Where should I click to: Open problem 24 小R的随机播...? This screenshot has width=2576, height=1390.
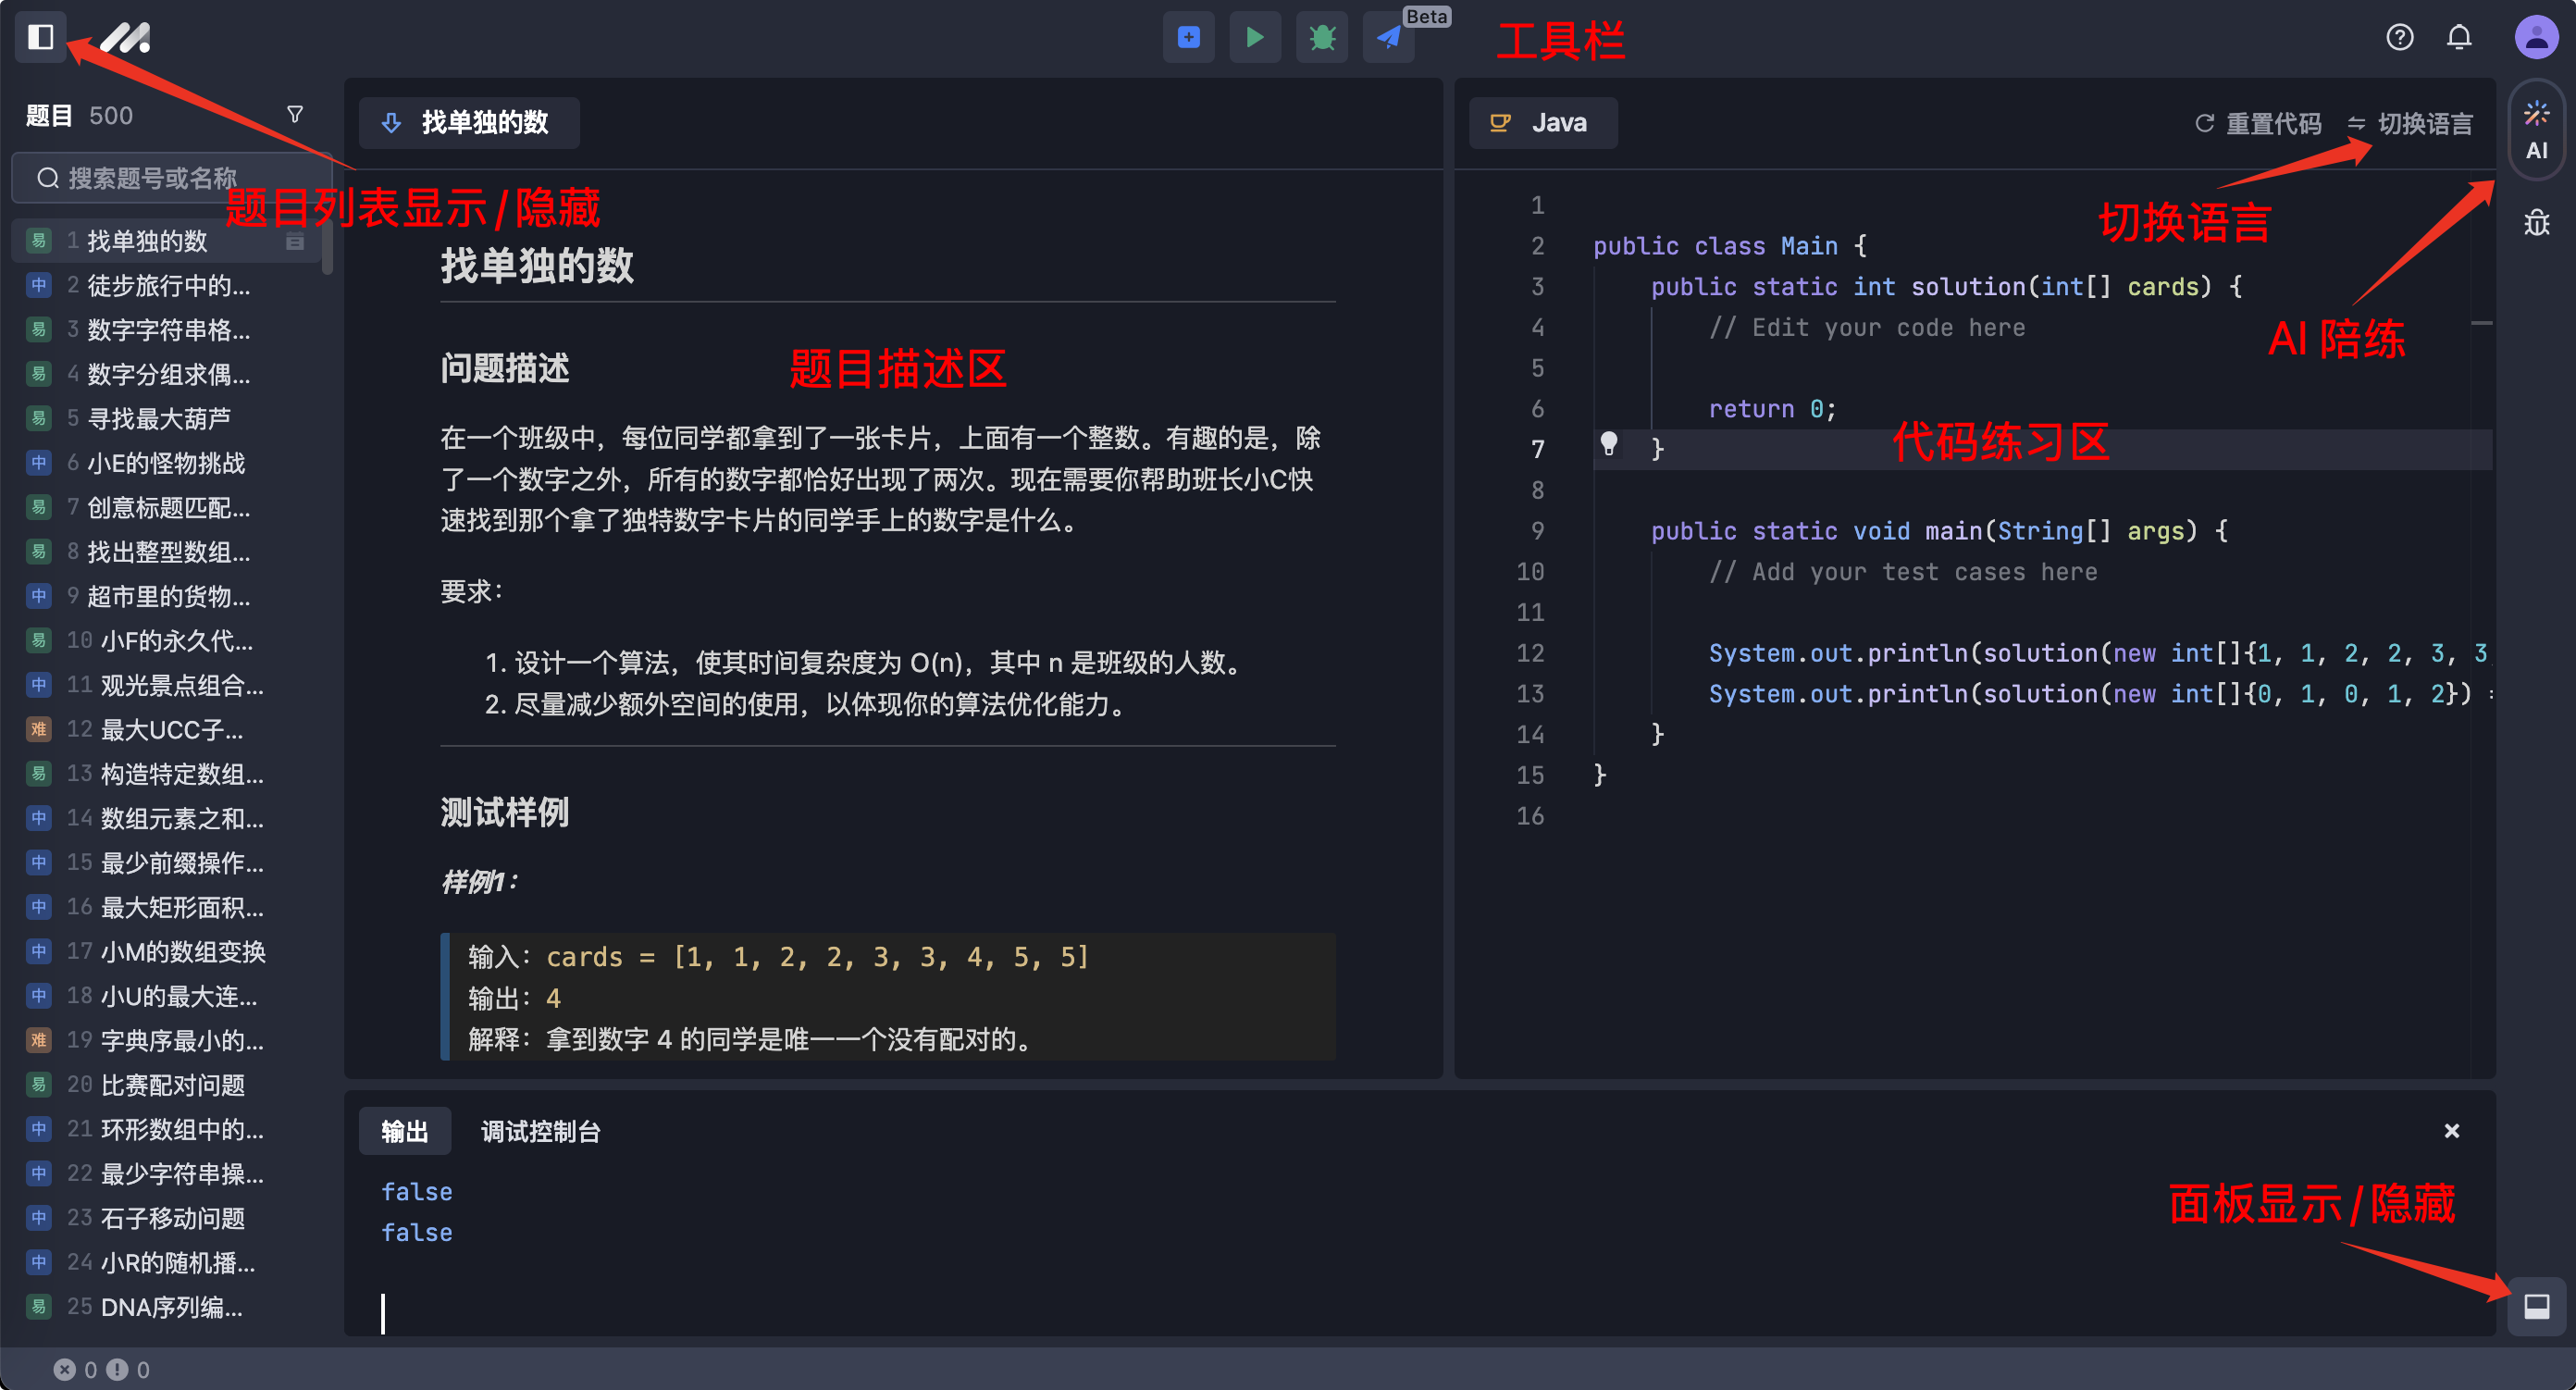[166, 1262]
